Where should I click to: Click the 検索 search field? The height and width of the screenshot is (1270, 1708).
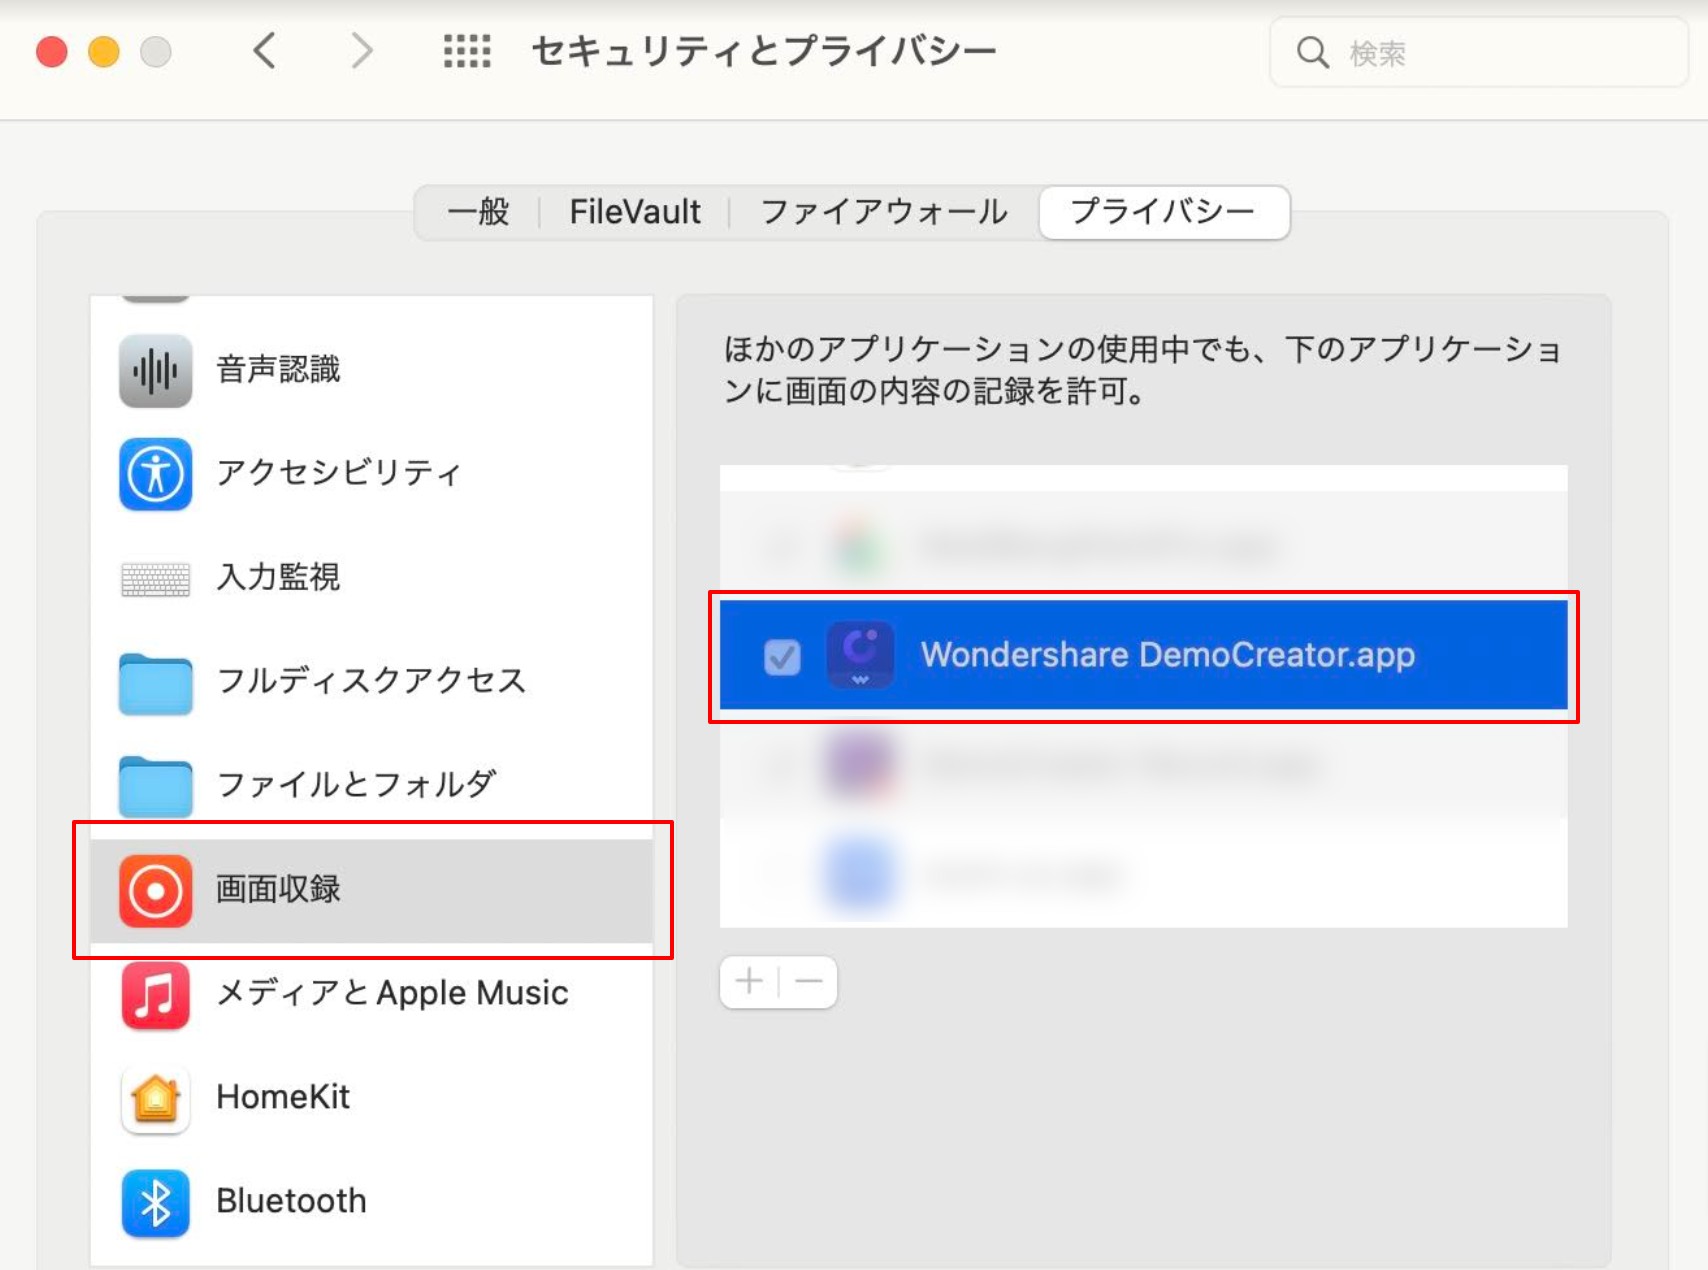click(1478, 52)
